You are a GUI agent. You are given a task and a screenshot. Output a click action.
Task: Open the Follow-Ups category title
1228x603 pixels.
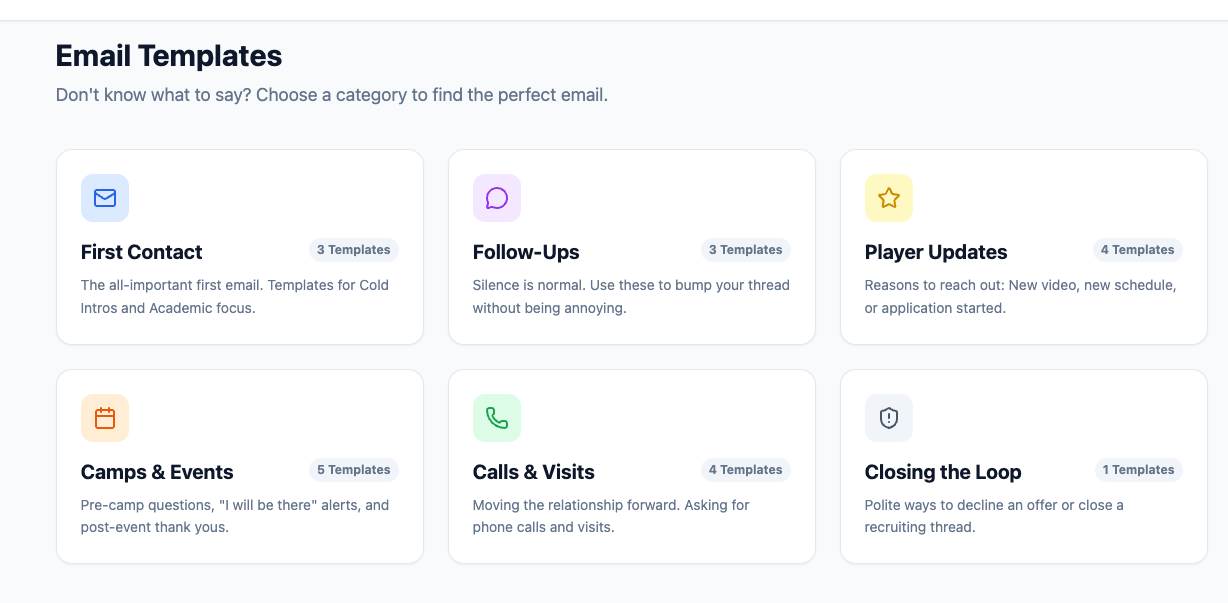[526, 252]
